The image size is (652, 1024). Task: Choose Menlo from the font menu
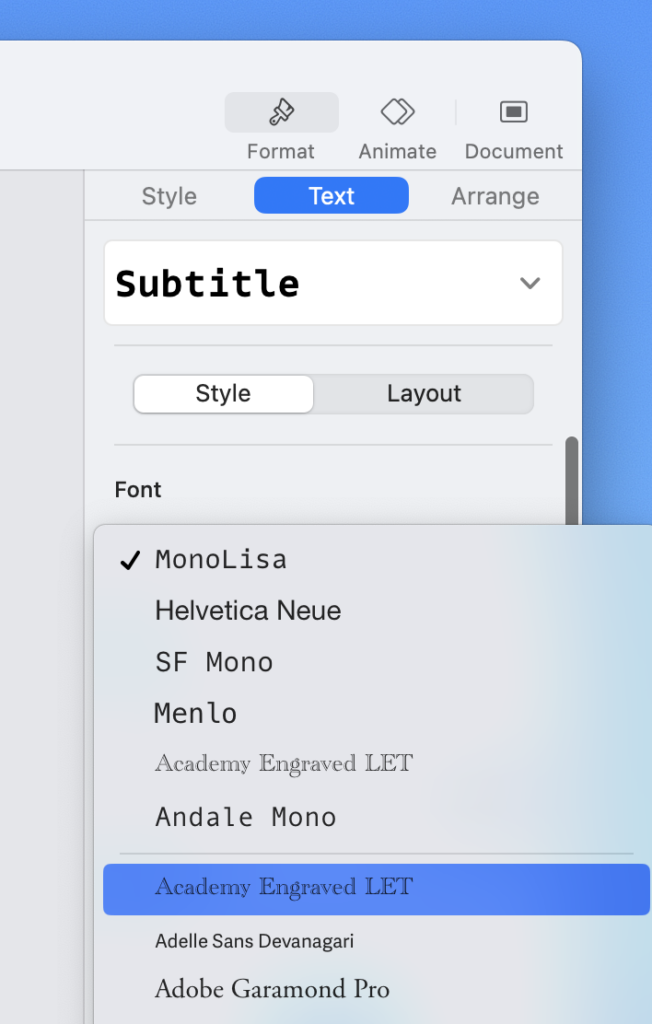196,714
